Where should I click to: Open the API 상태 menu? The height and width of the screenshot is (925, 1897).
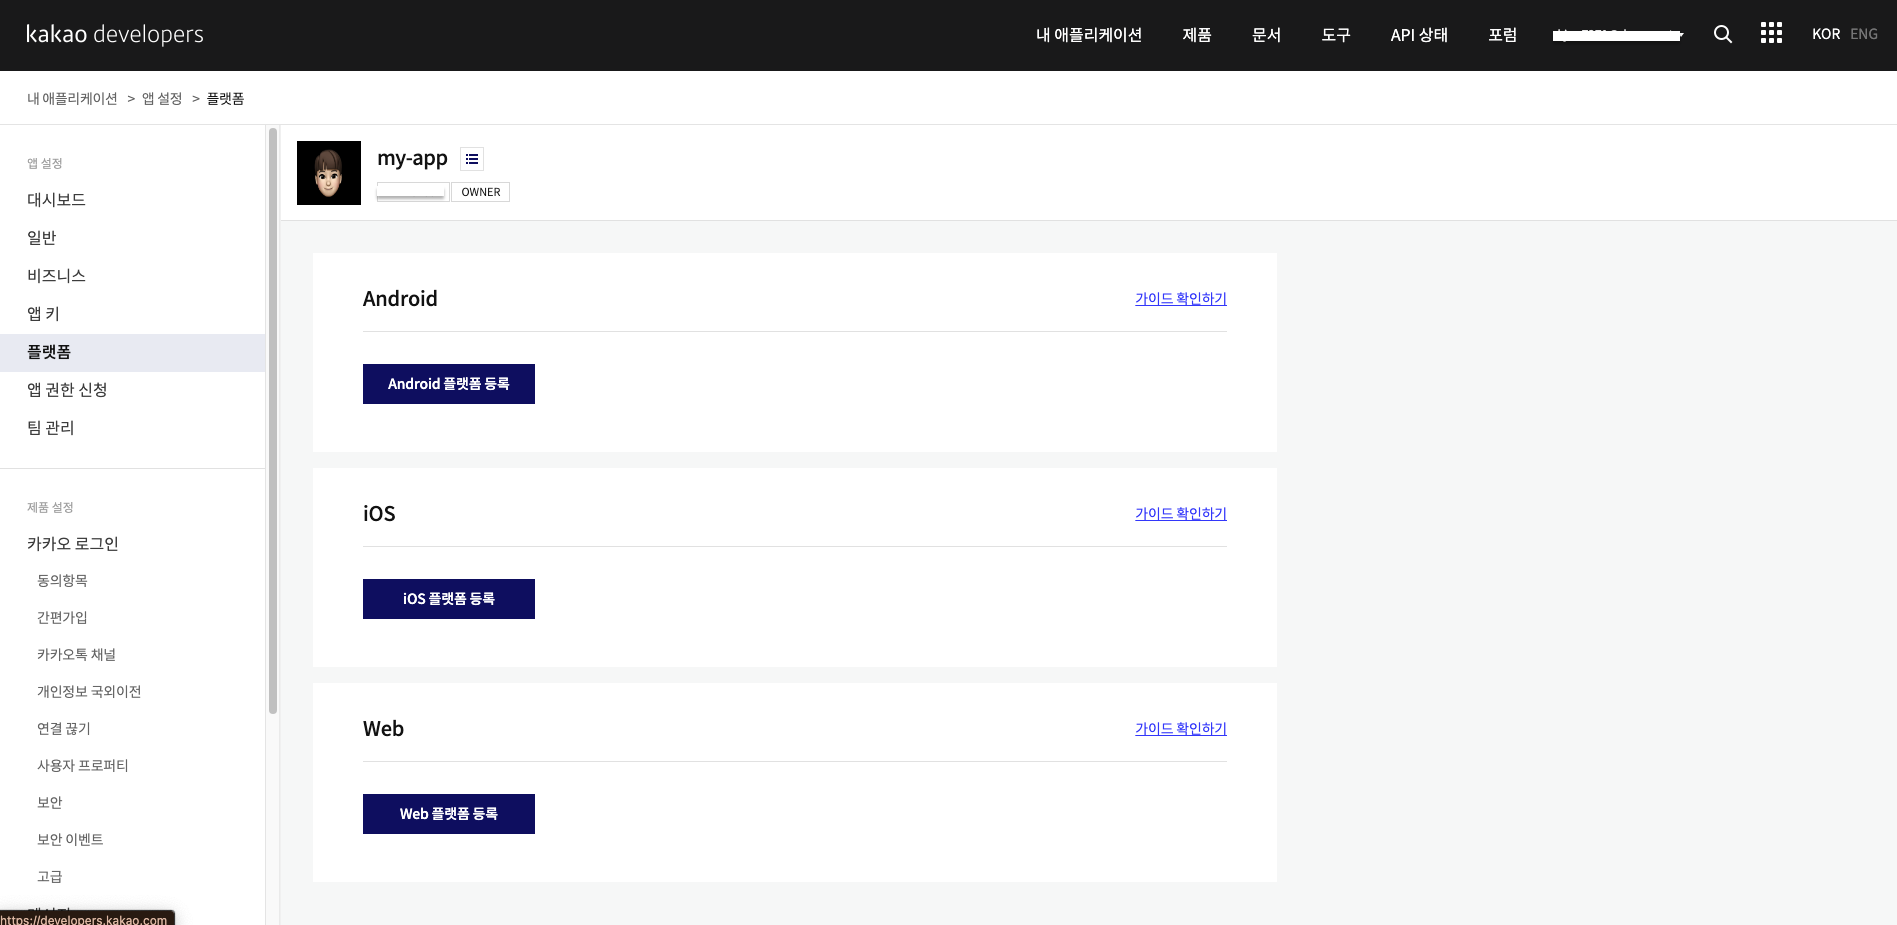coord(1419,35)
